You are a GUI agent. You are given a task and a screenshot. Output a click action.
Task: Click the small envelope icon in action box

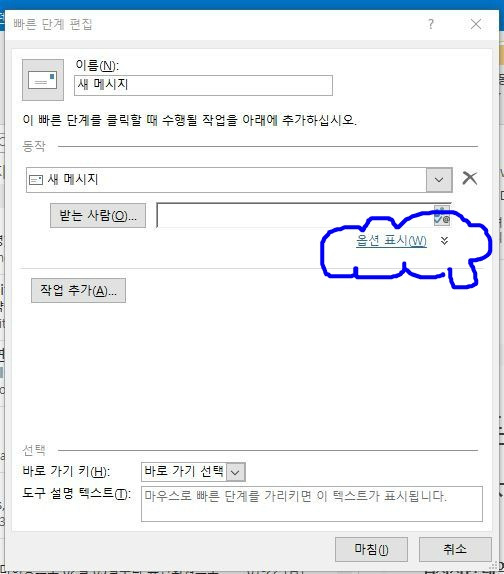[x=36, y=180]
